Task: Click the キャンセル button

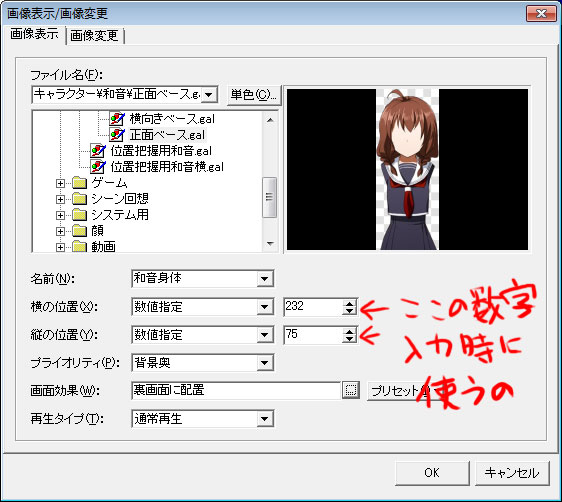Action: [x=512, y=473]
